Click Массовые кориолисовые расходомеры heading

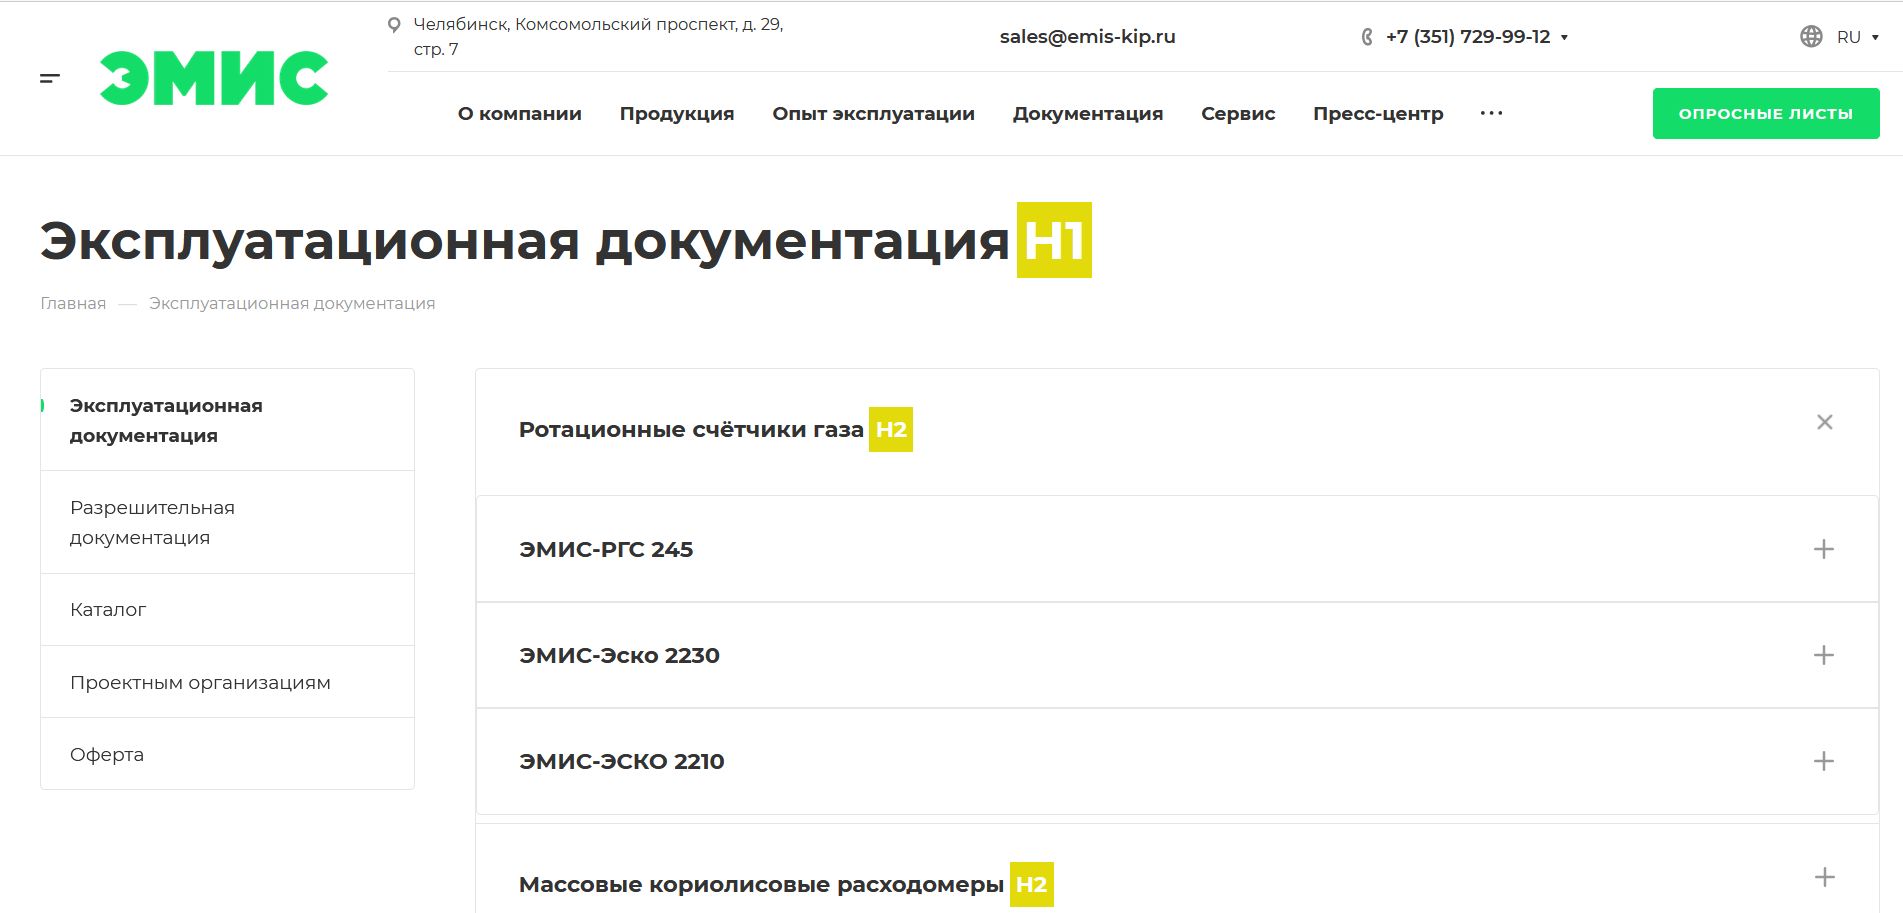click(x=761, y=884)
